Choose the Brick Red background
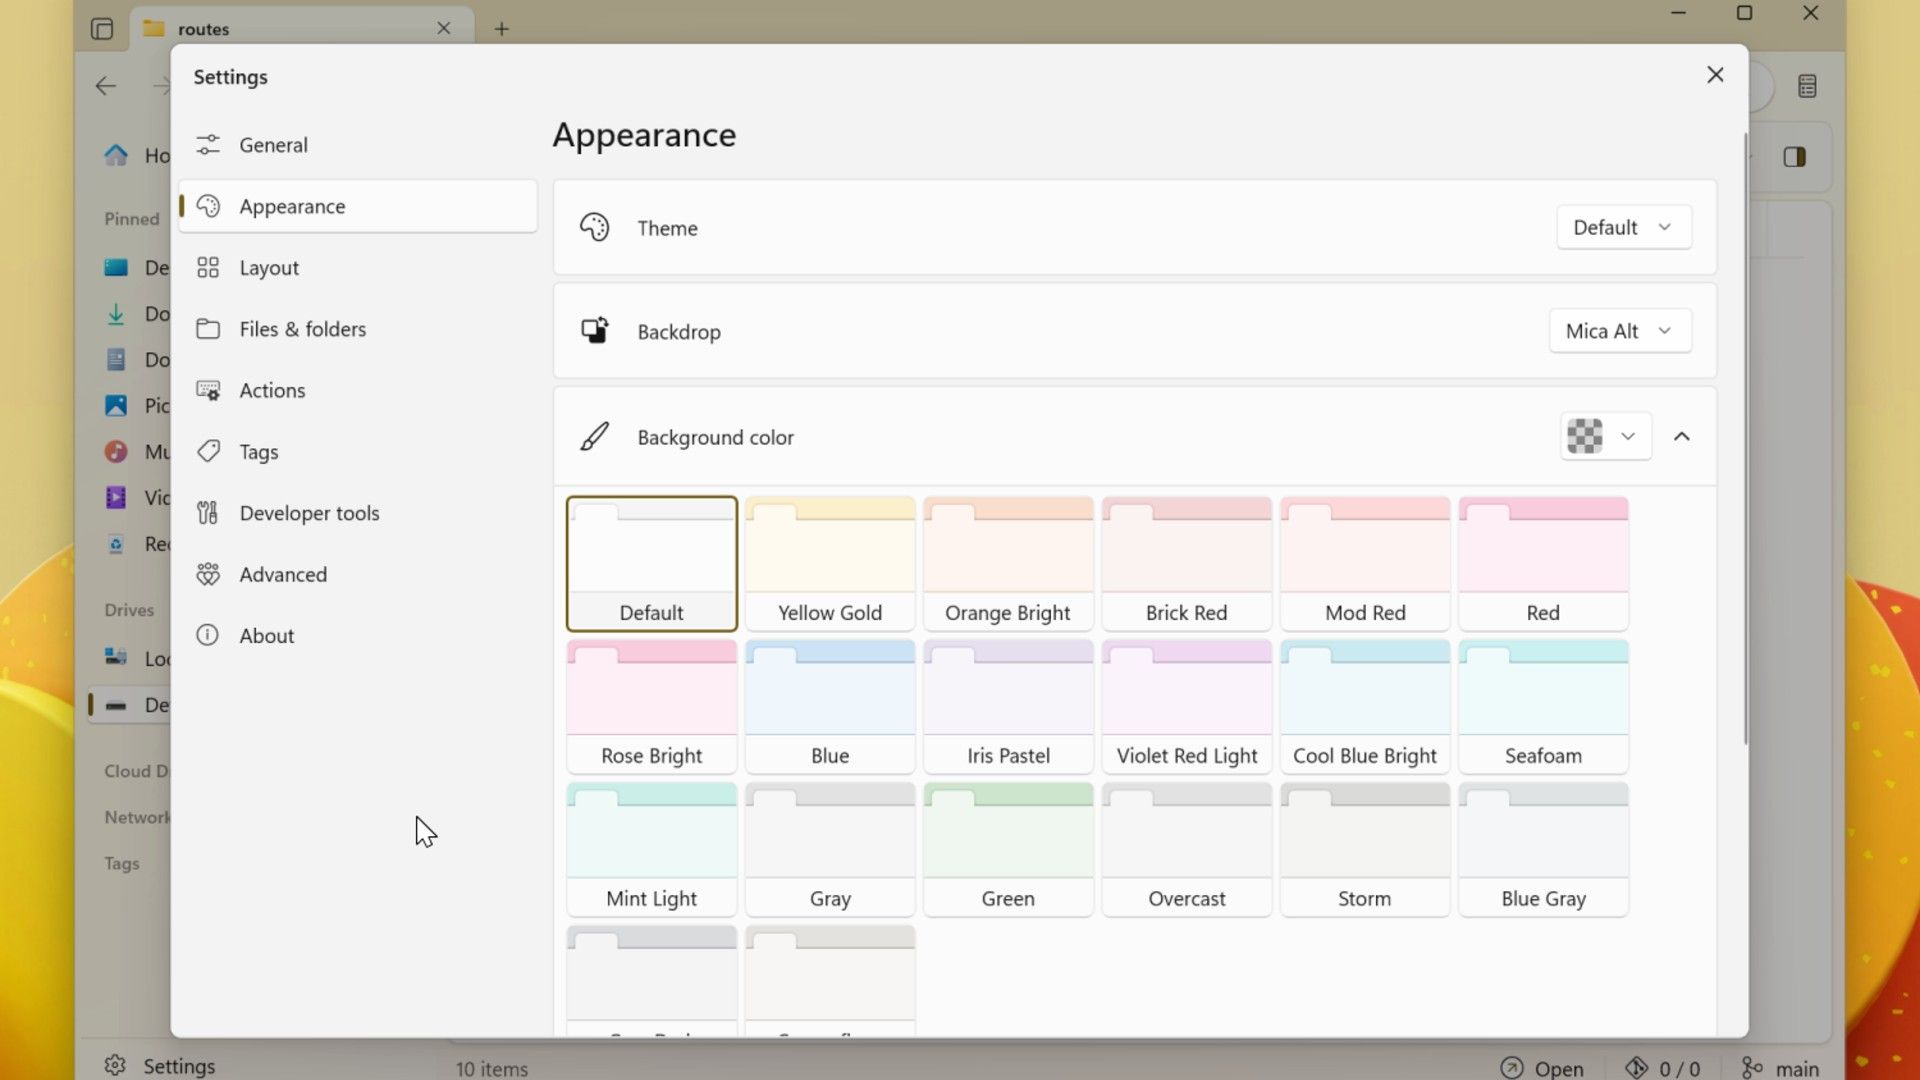This screenshot has width=1920, height=1080. pyautogui.click(x=1187, y=564)
